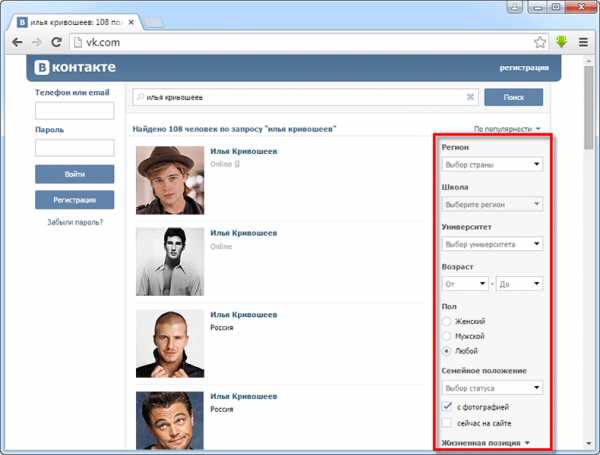Expand the Жизненная позиция section
The width and height of the screenshot is (600, 455).
[486, 443]
